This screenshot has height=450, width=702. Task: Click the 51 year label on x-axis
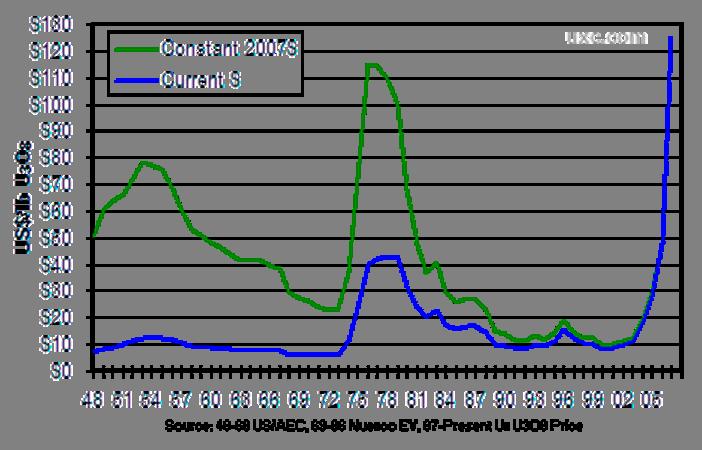tap(122, 400)
